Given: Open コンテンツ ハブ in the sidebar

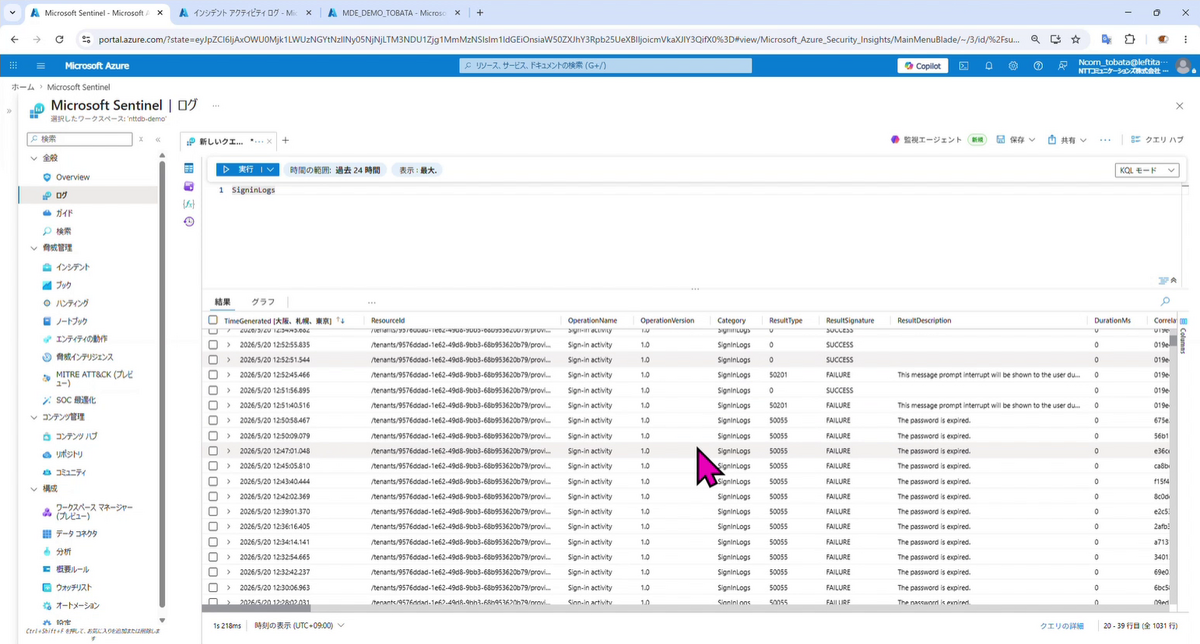Looking at the screenshot, I should 77,436.
